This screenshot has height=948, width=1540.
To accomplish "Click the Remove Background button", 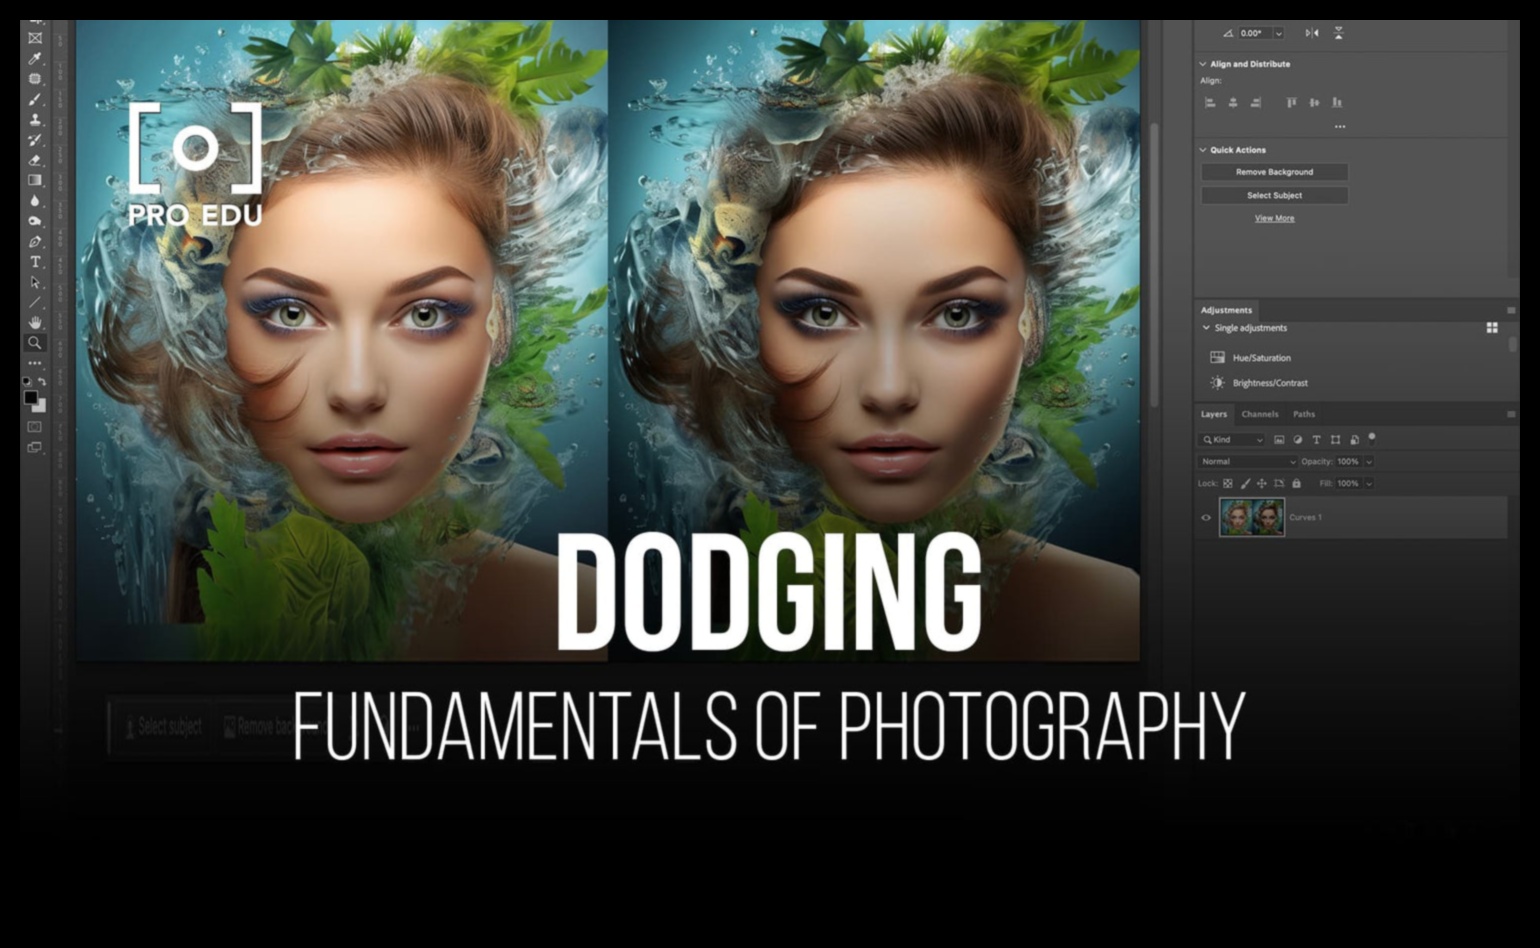I will [1274, 172].
